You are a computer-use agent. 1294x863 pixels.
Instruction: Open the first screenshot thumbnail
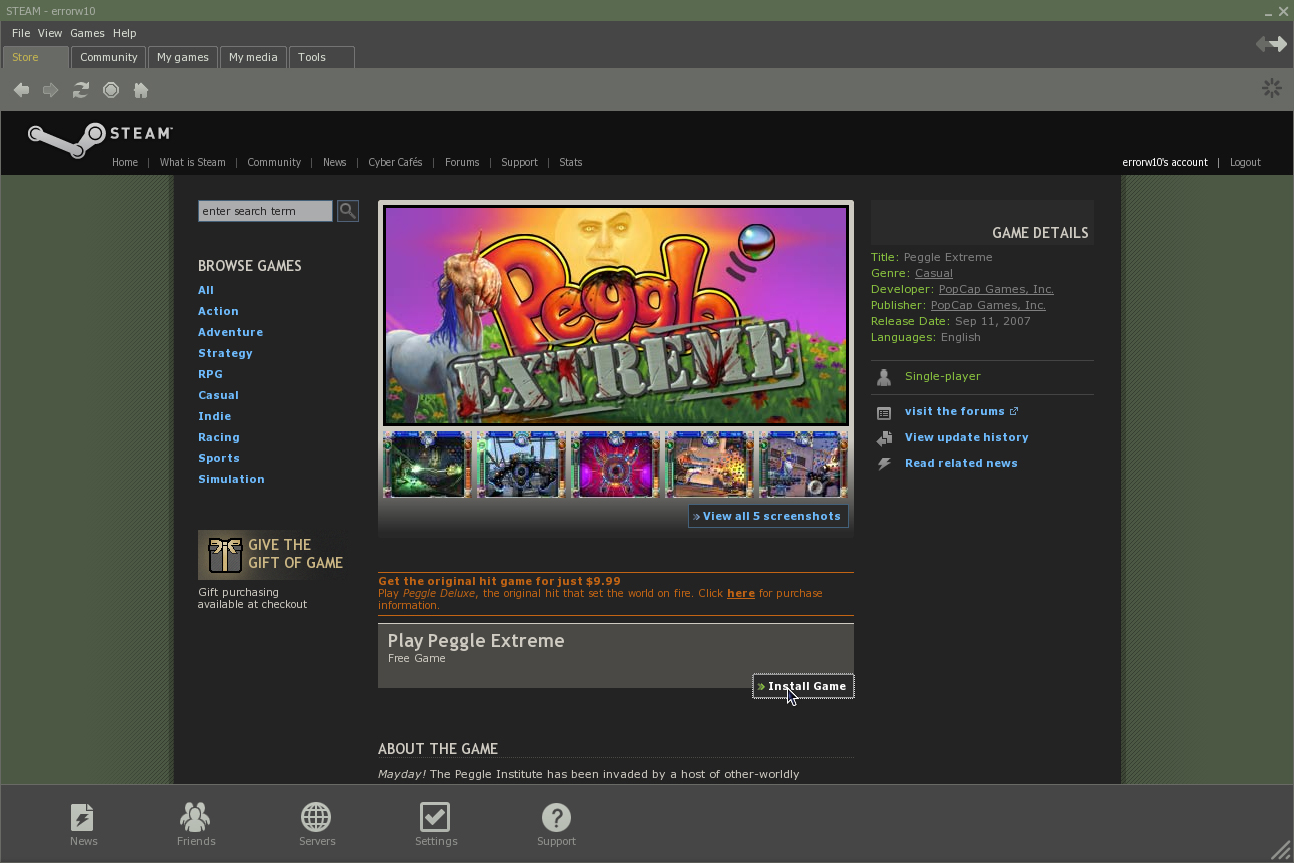[427, 464]
